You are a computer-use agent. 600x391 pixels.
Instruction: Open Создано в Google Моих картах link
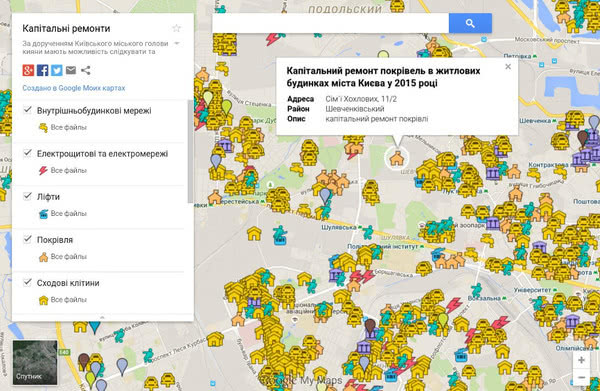tap(73, 88)
